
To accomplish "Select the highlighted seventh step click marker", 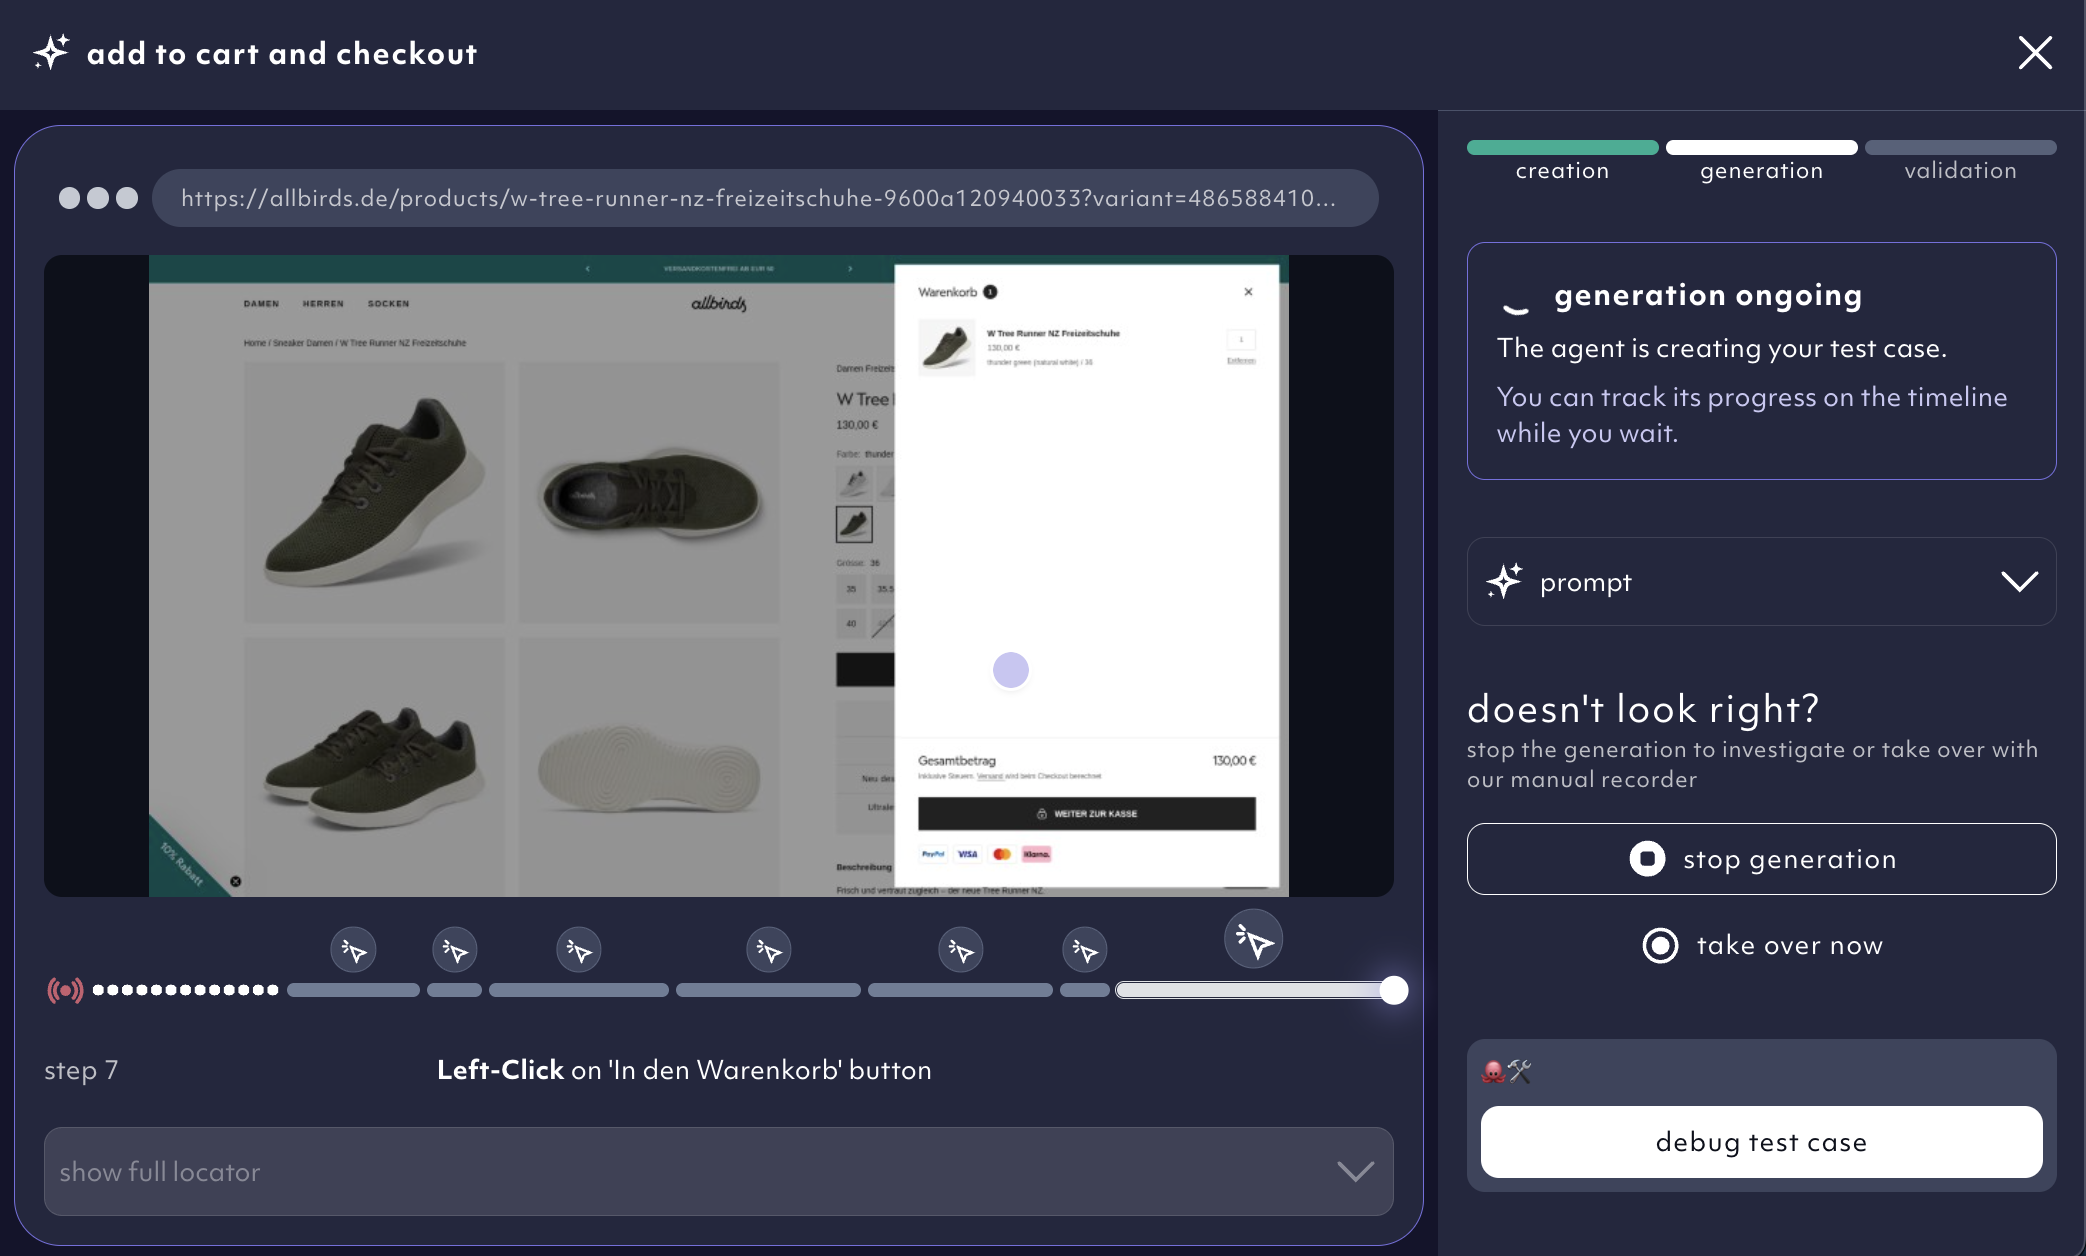I will [1253, 940].
